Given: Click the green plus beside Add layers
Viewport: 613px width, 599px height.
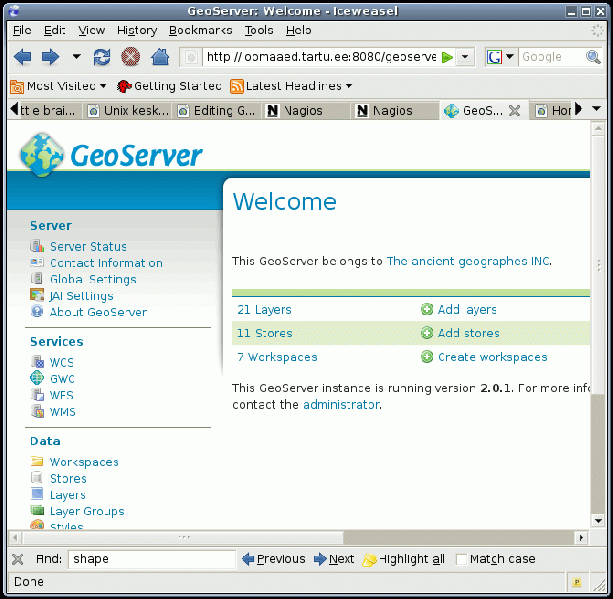Looking at the screenshot, I should (x=427, y=309).
